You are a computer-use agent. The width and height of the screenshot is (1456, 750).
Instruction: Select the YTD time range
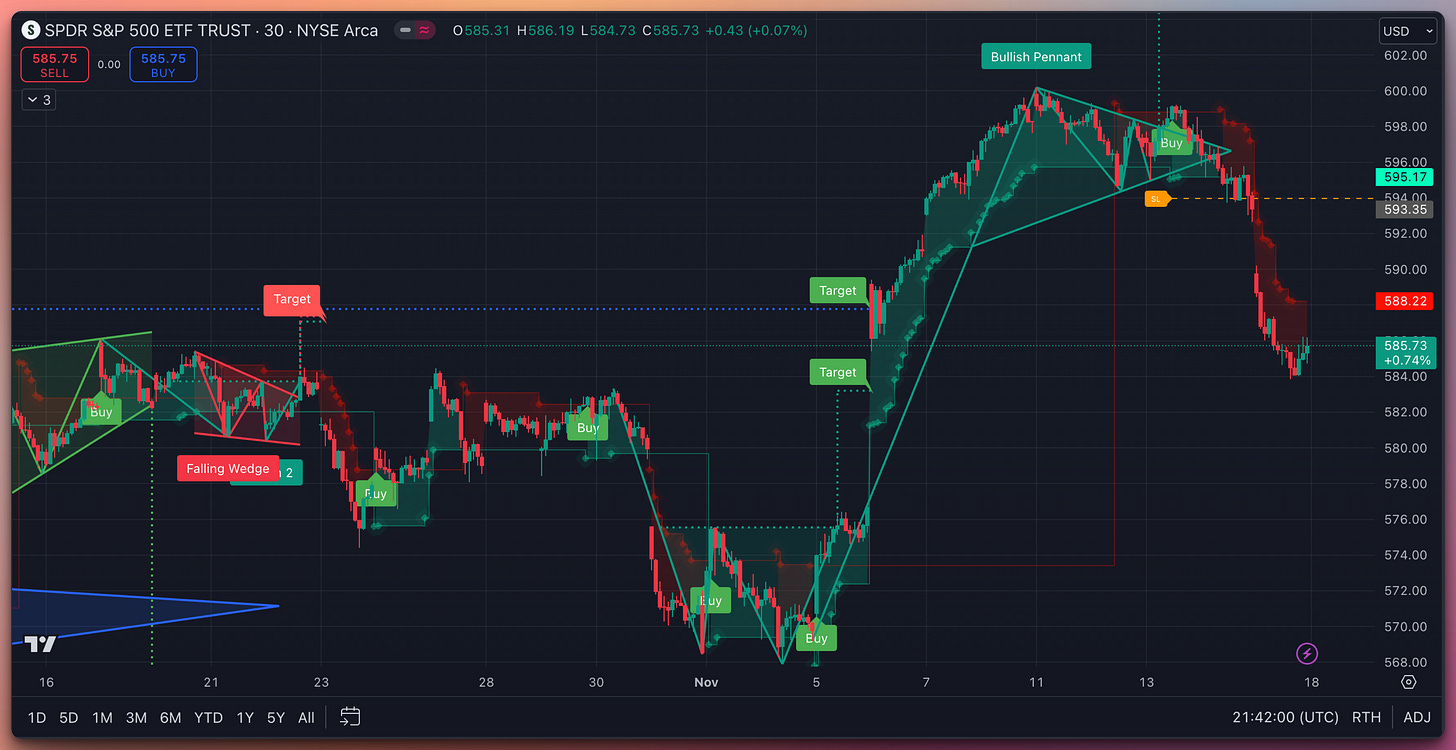click(208, 717)
